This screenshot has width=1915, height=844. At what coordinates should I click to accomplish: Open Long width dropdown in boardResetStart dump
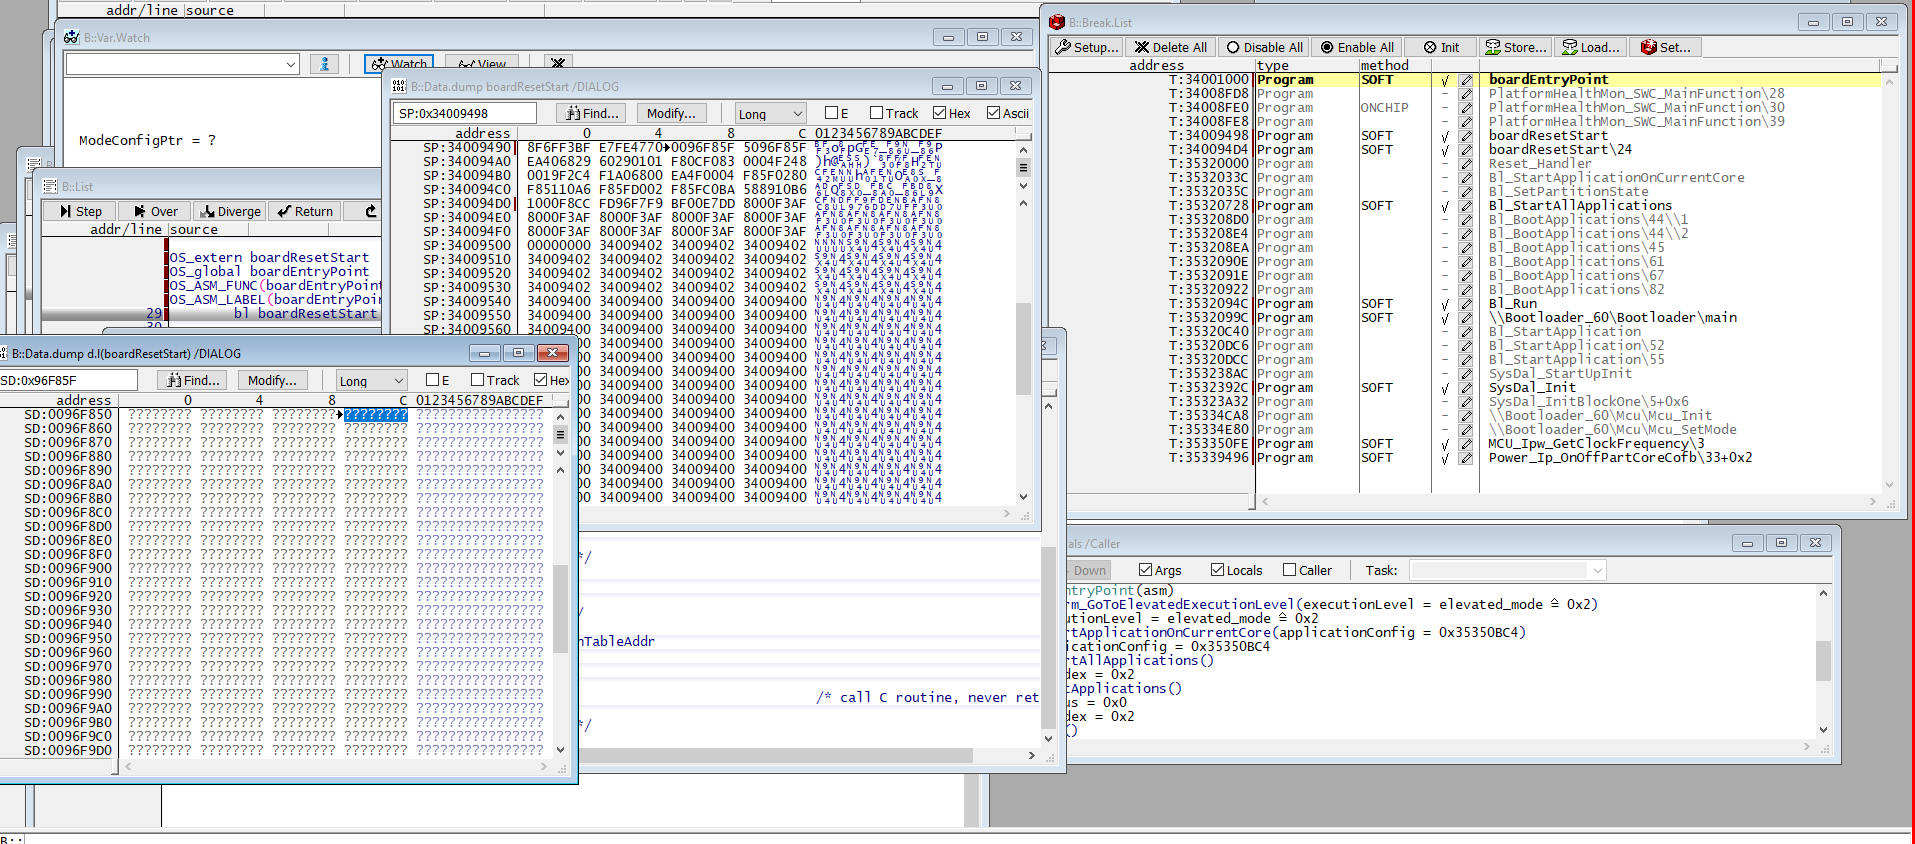coord(770,113)
